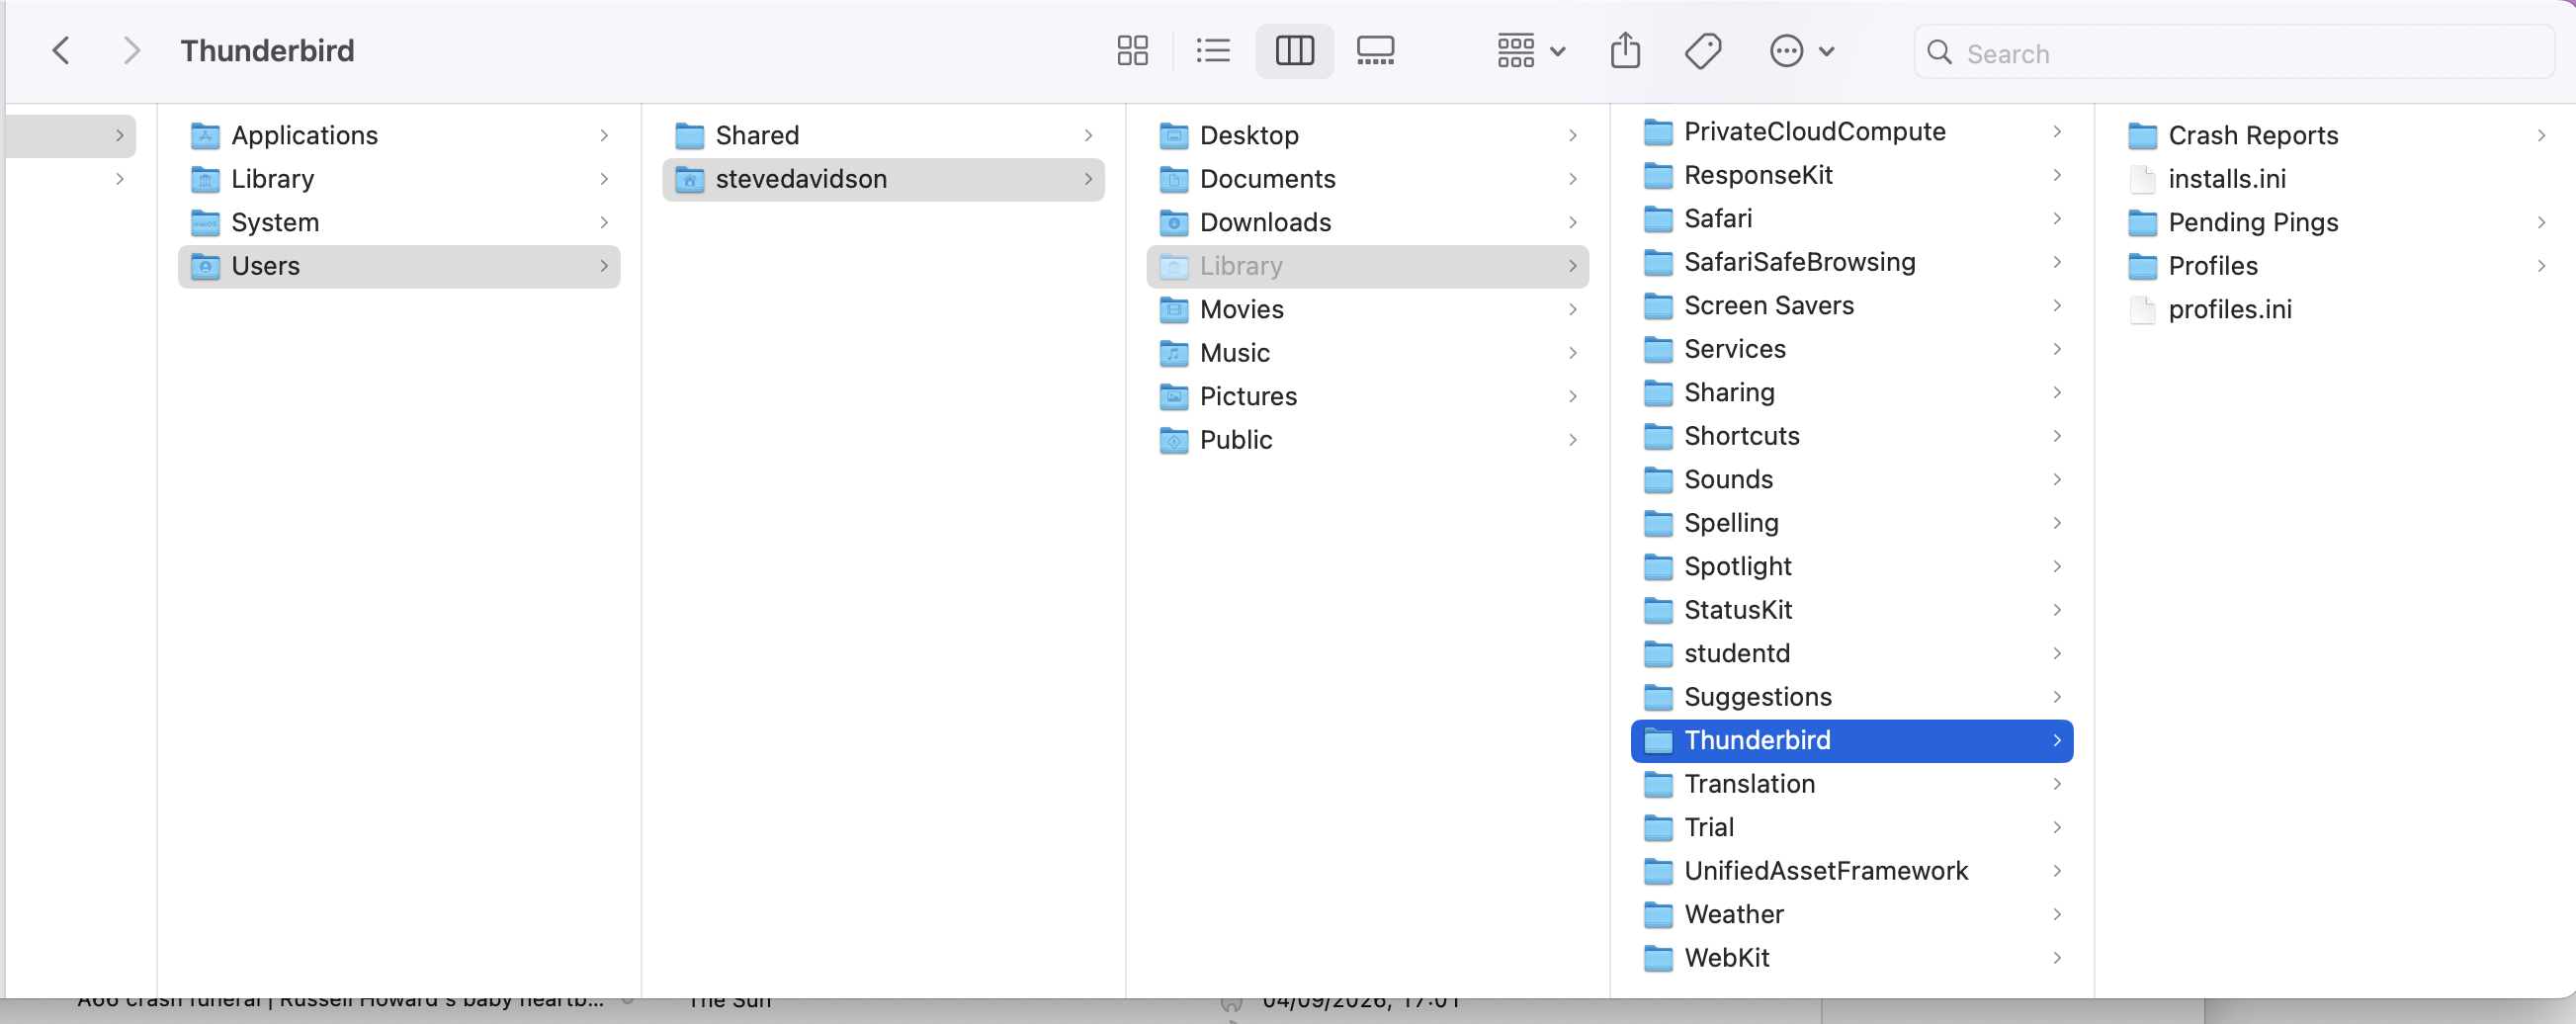Go back with the back arrow
The width and height of the screenshot is (2576, 1024).
pyautogui.click(x=61, y=51)
